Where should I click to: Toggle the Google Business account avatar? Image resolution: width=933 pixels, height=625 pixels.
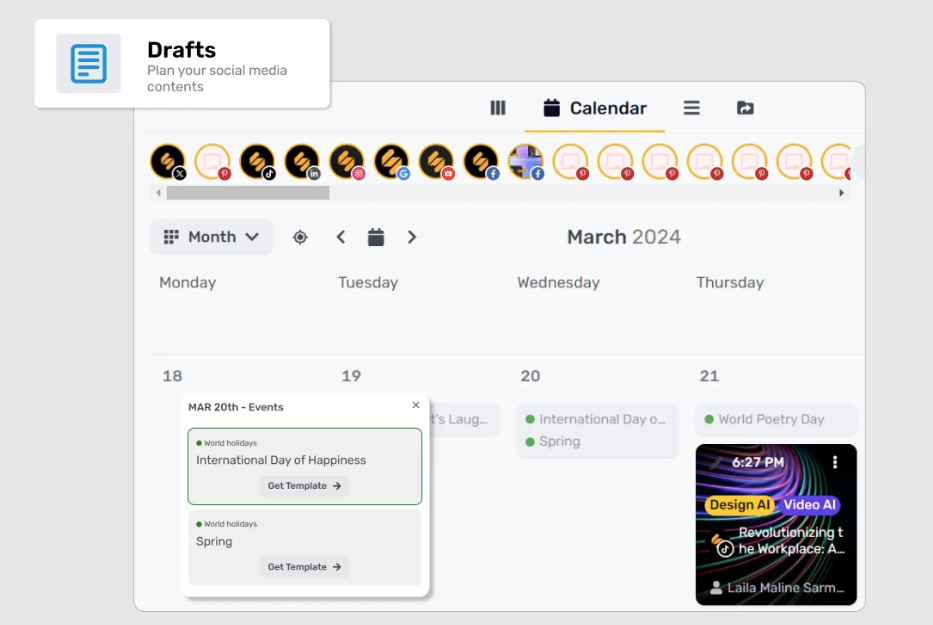[x=392, y=161]
